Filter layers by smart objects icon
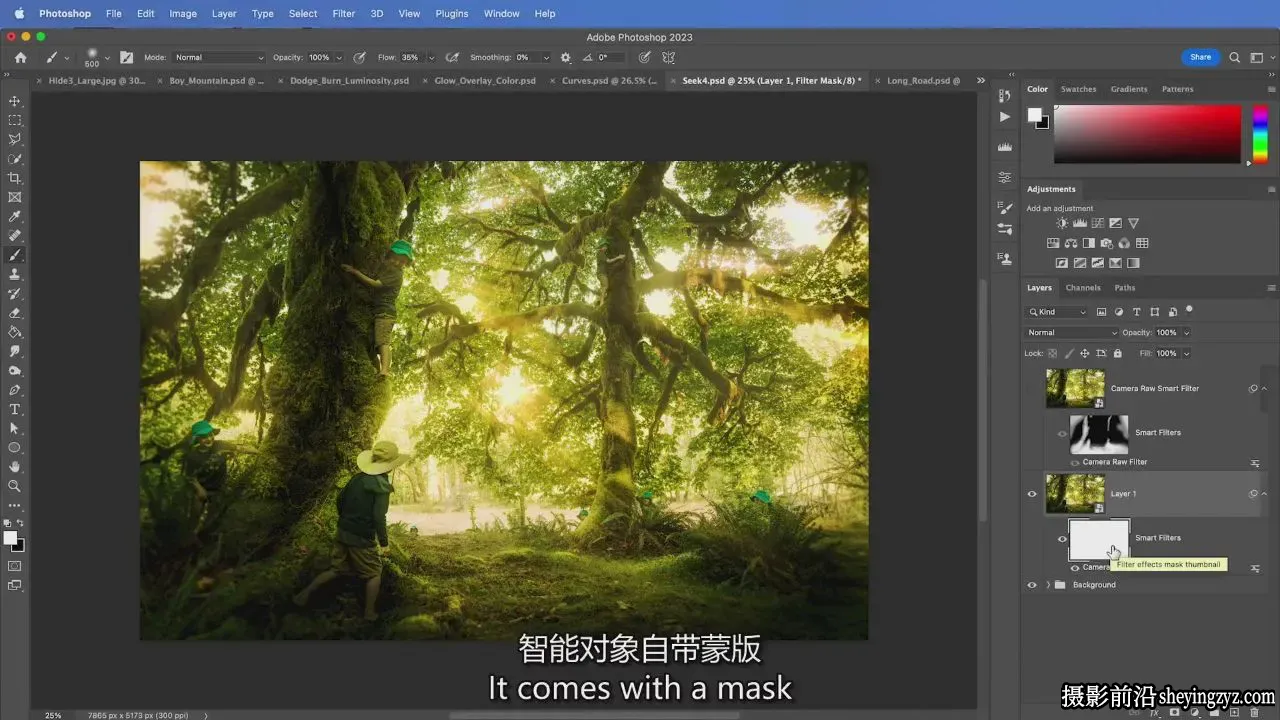The width and height of the screenshot is (1280, 720). tap(1173, 312)
